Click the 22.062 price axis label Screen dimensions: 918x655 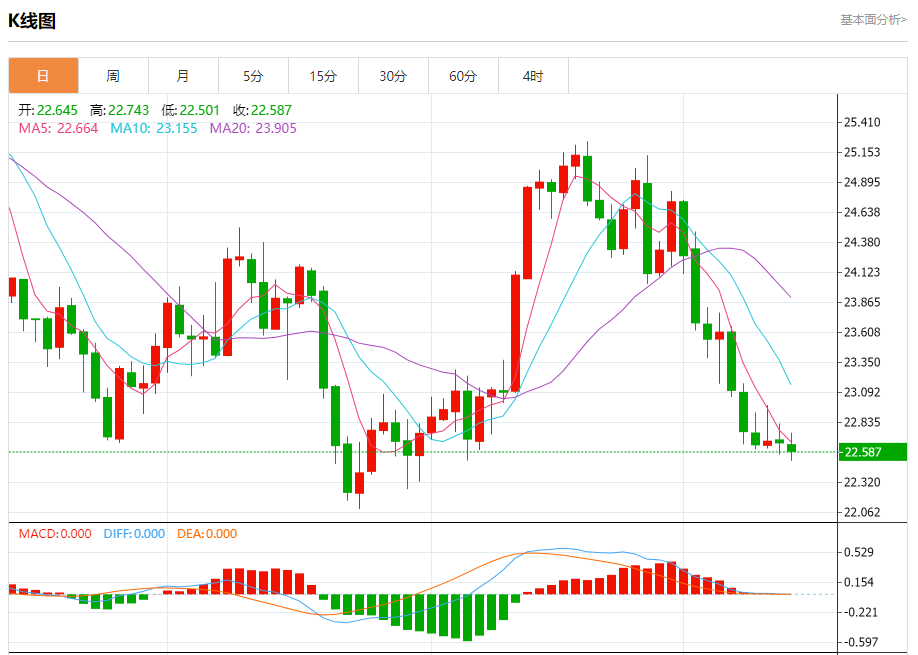pos(862,512)
